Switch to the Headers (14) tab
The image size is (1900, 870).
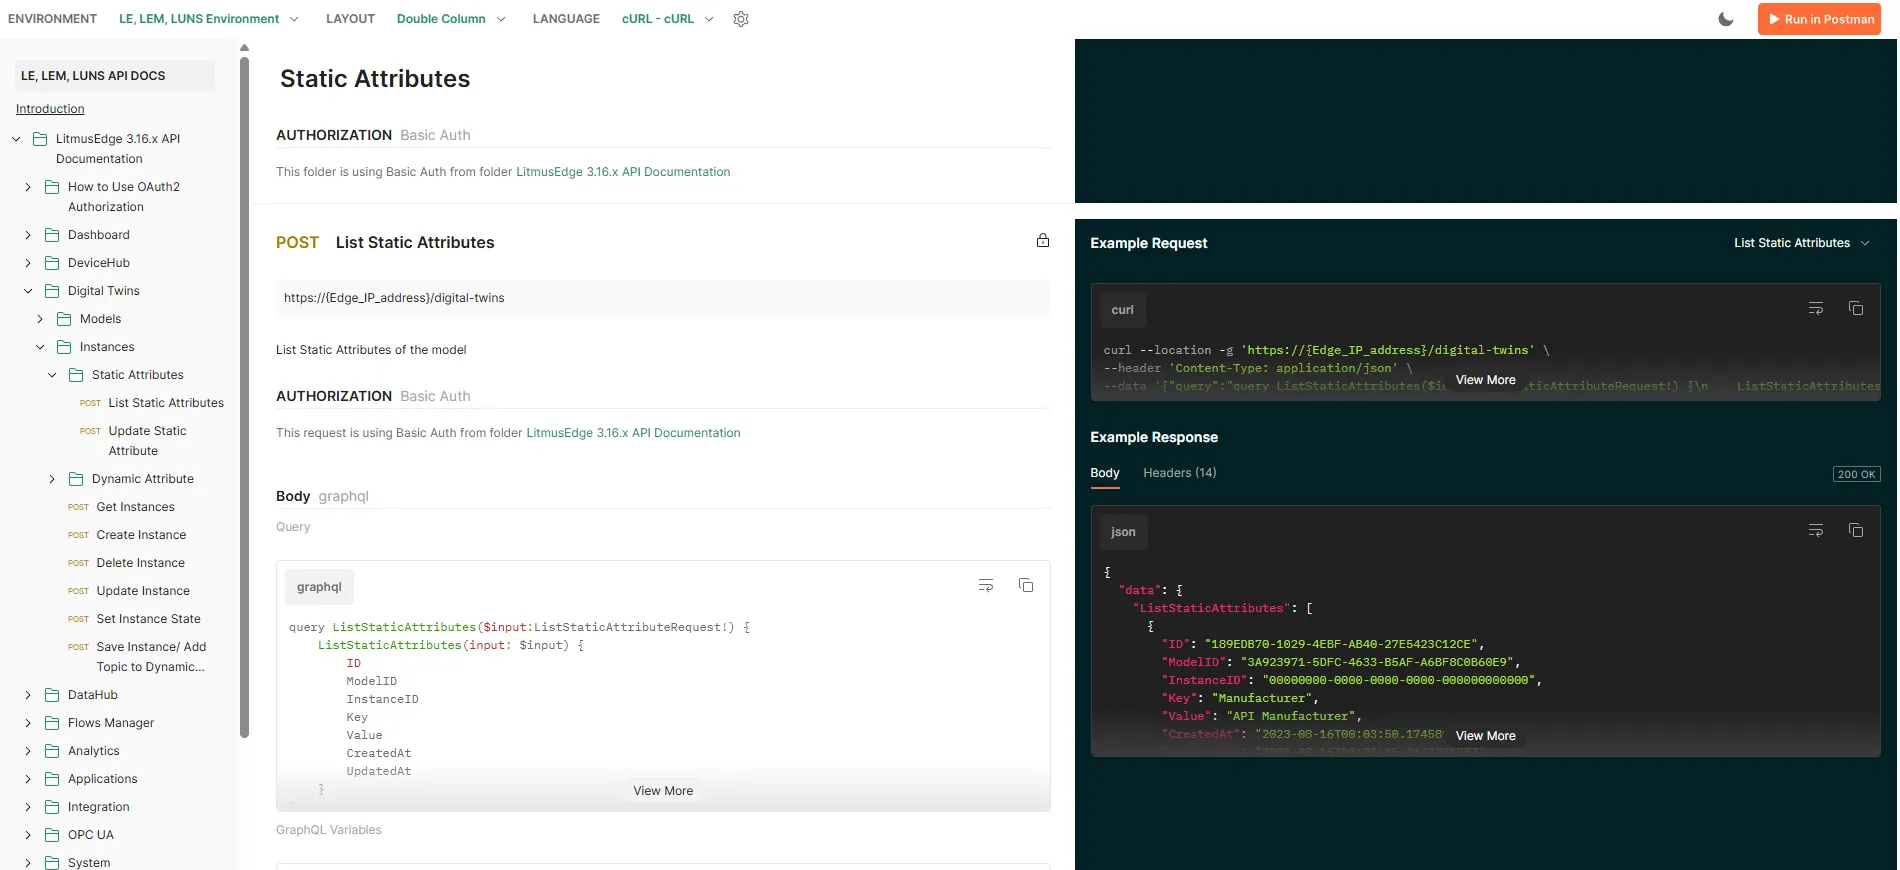point(1180,473)
